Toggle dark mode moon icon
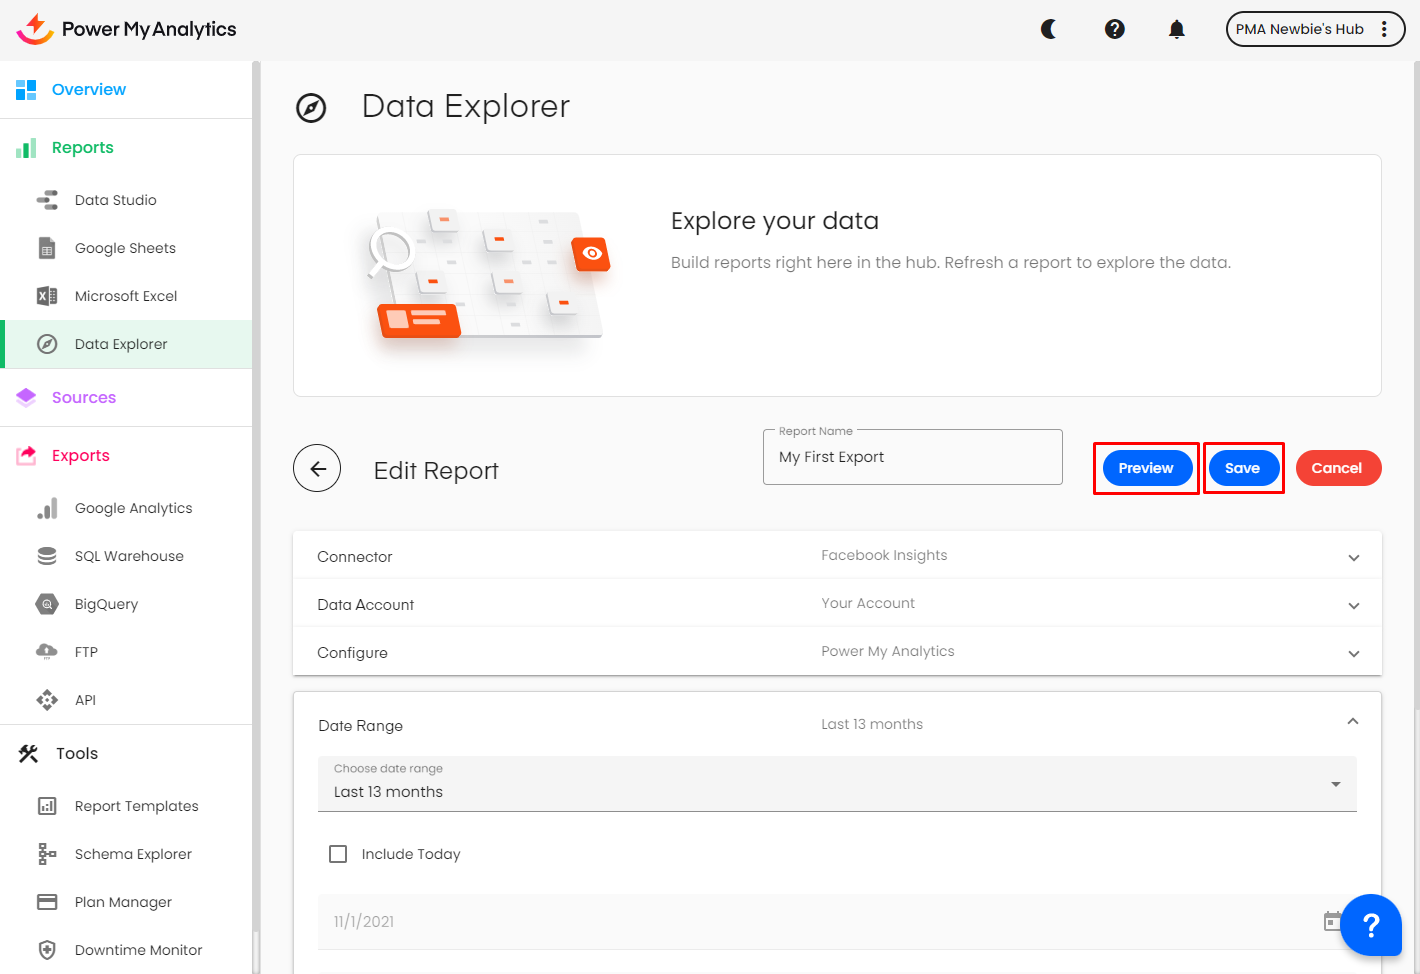This screenshot has width=1420, height=974. (x=1049, y=29)
